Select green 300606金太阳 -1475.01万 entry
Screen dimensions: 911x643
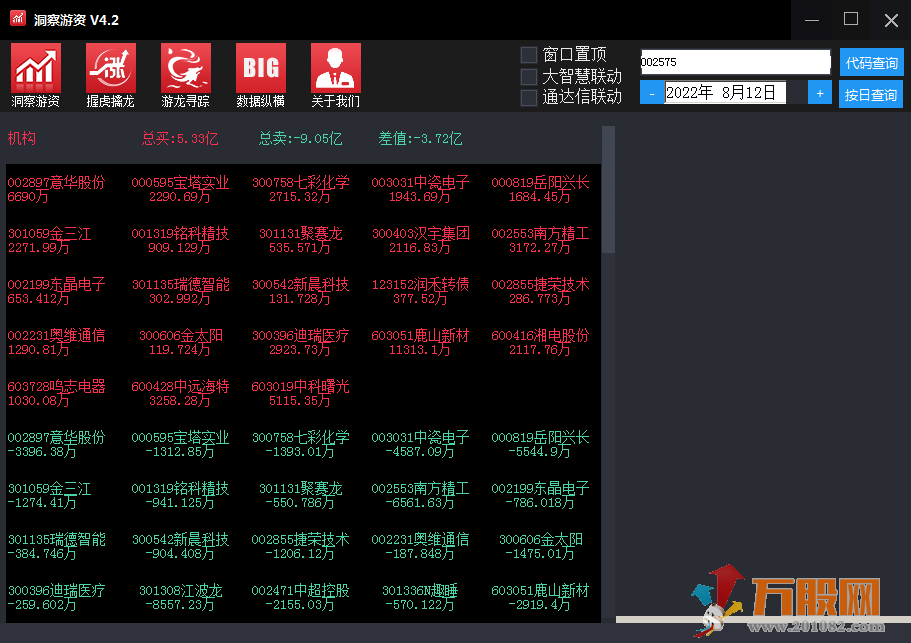(x=540, y=547)
